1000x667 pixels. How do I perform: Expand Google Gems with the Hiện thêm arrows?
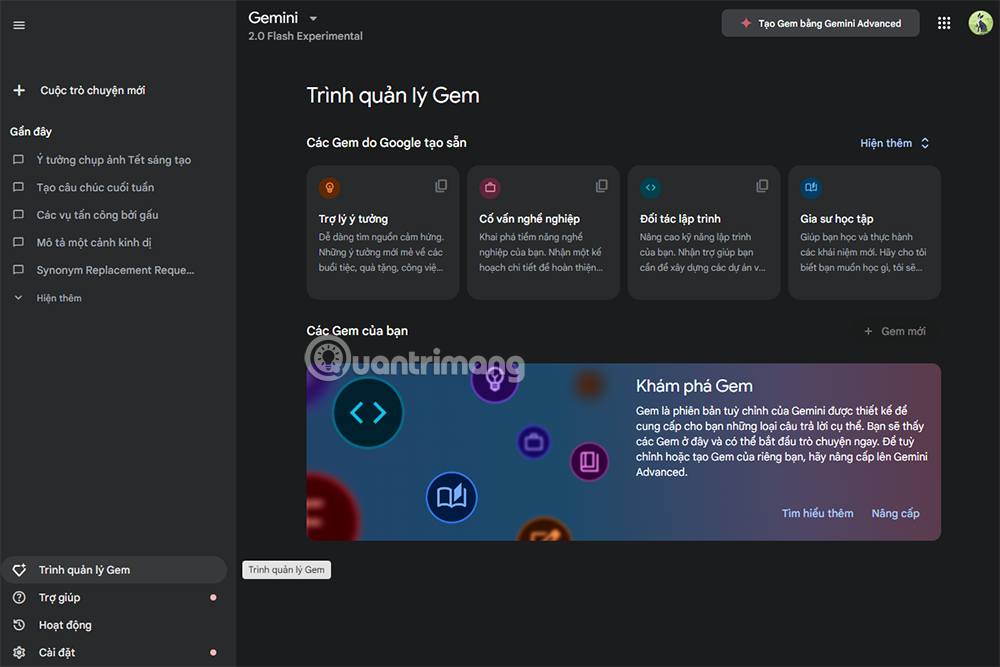pyautogui.click(x=925, y=143)
